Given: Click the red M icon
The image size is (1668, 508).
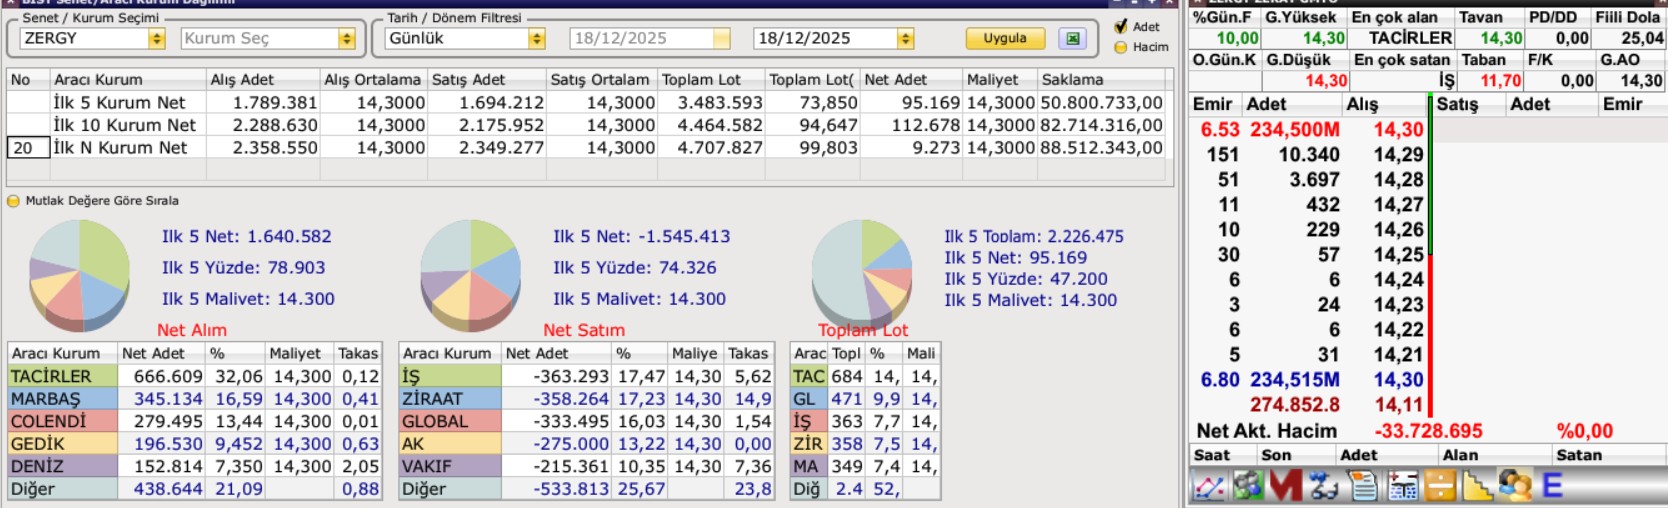Looking at the screenshot, I should coord(1285,487).
